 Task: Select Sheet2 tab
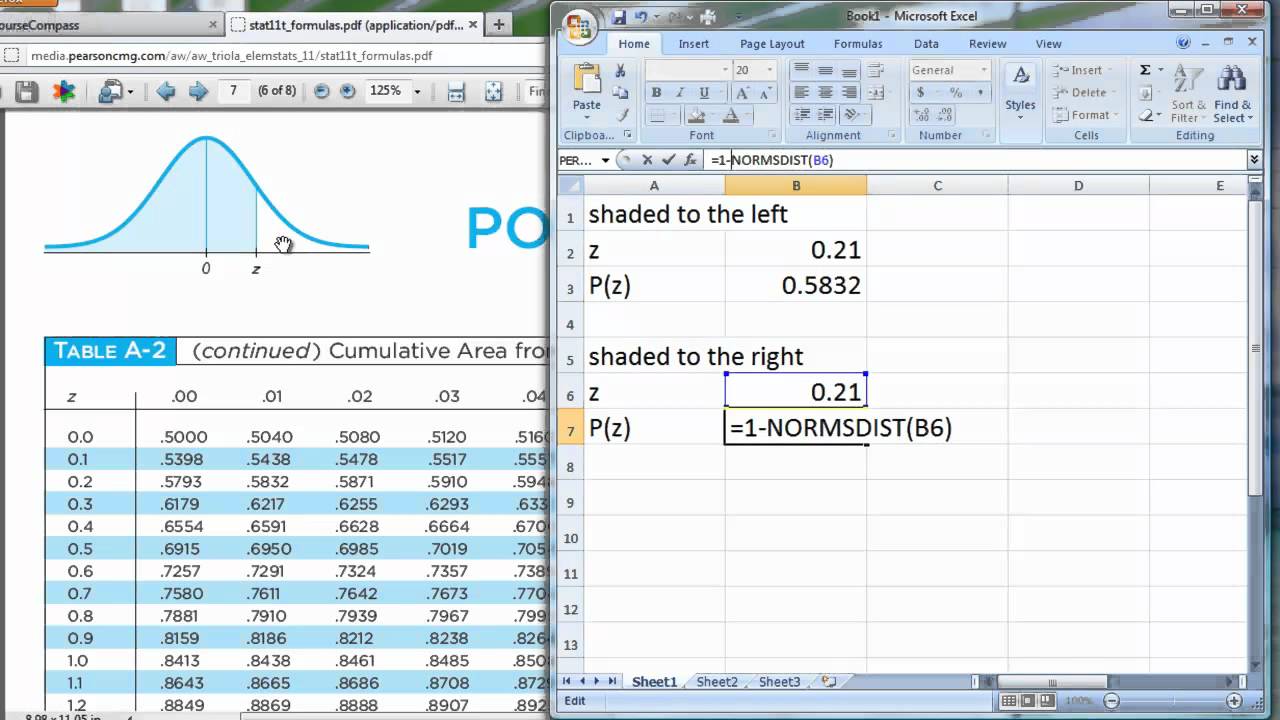(717, 682)
